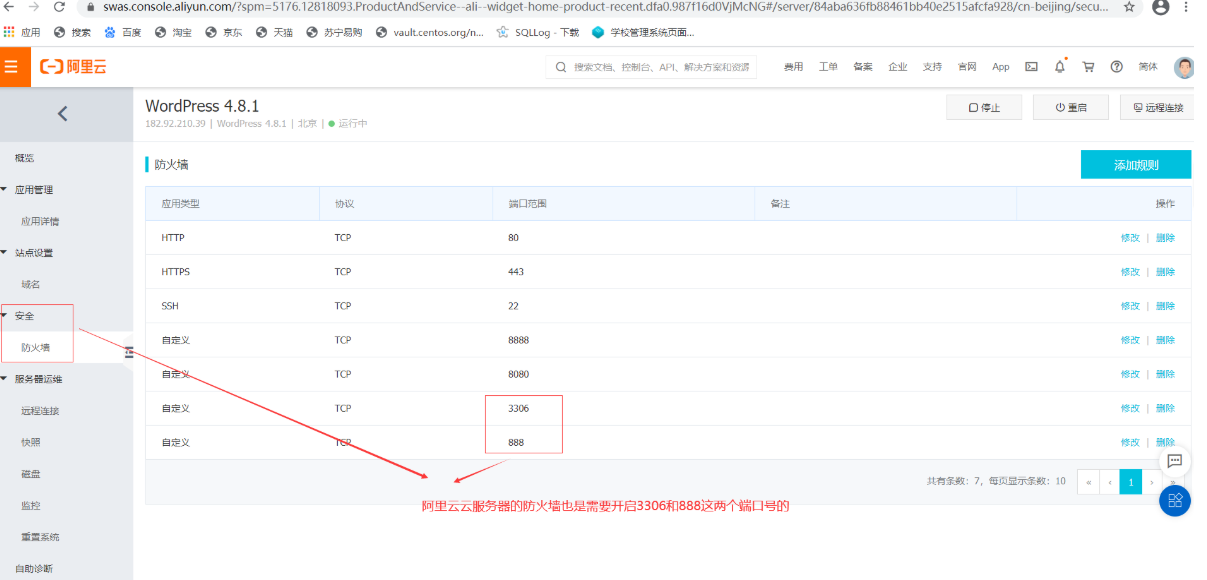Open the 支持 top menu

tap(932, 67)
